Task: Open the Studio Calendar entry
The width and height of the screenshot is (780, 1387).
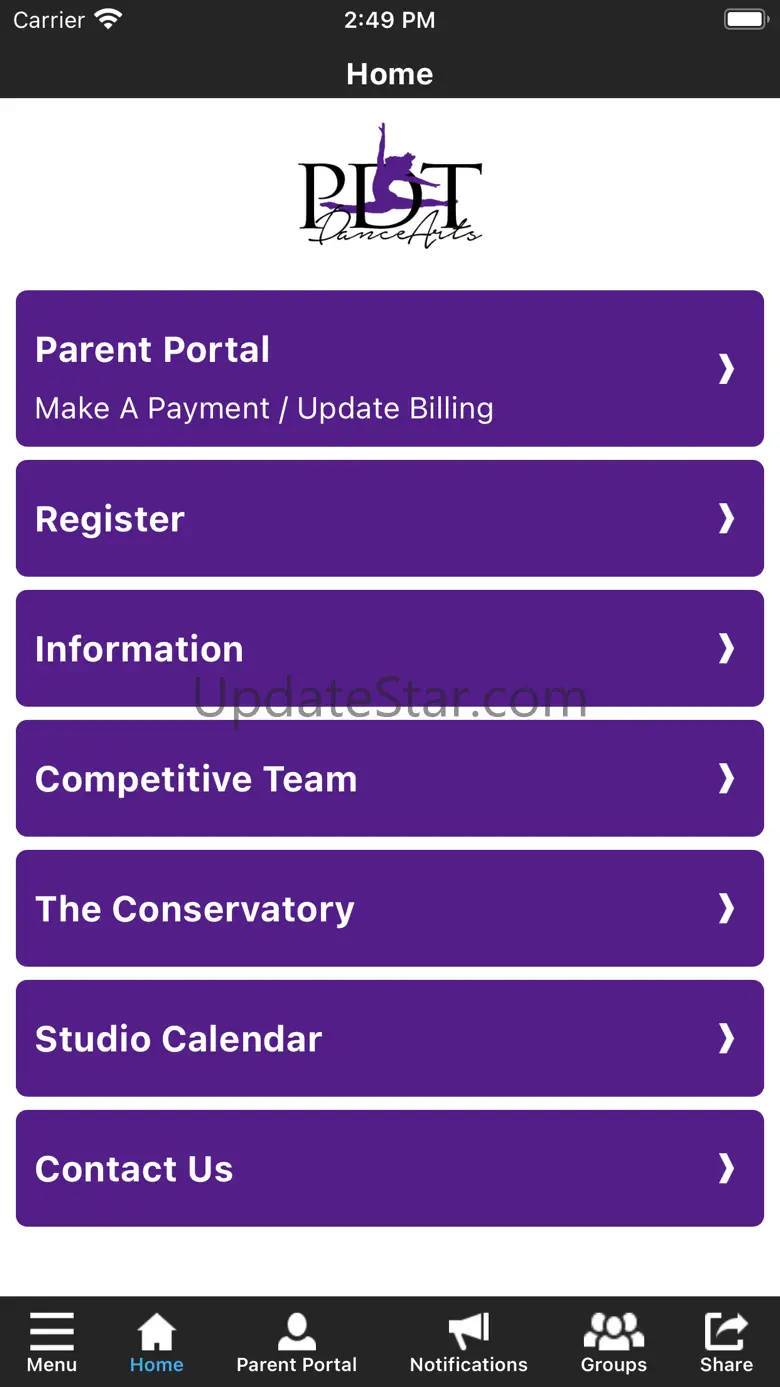Action: click(x=390, y=1038)
